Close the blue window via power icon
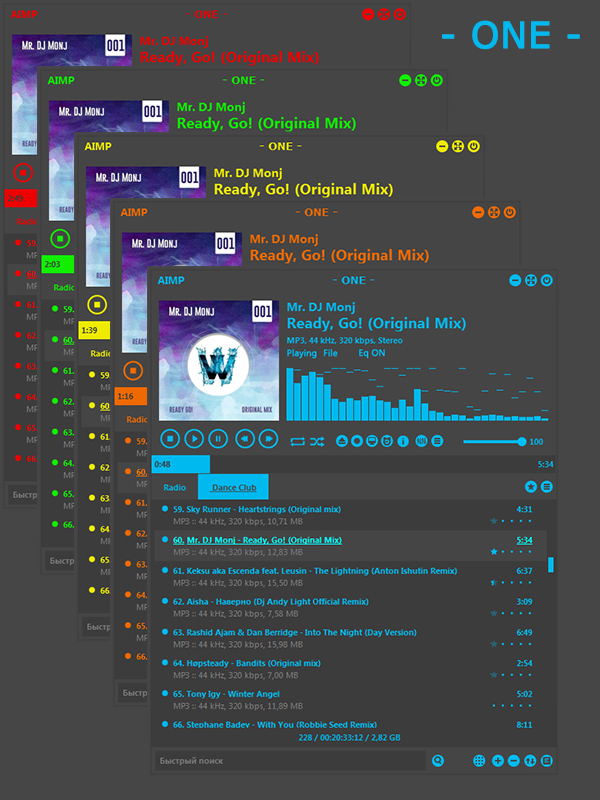600x800 pixels. [547, 280]
